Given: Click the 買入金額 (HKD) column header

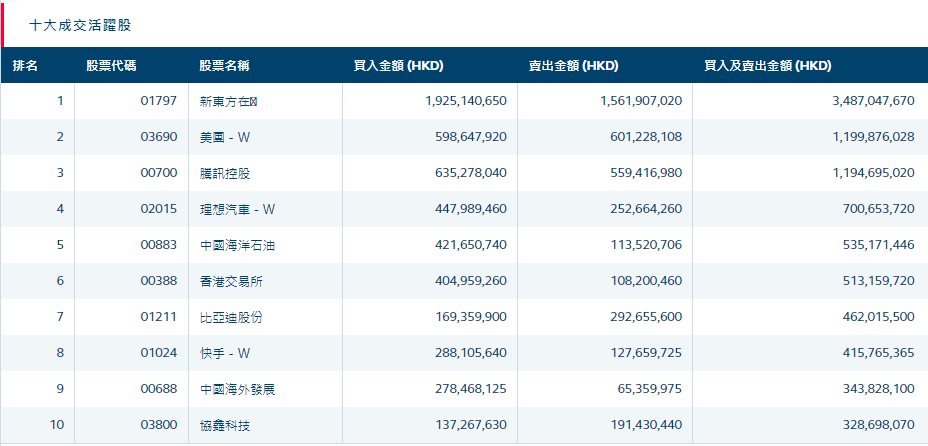Looking at the screenshot, I should pyautogui.click(x=398, y=66).
